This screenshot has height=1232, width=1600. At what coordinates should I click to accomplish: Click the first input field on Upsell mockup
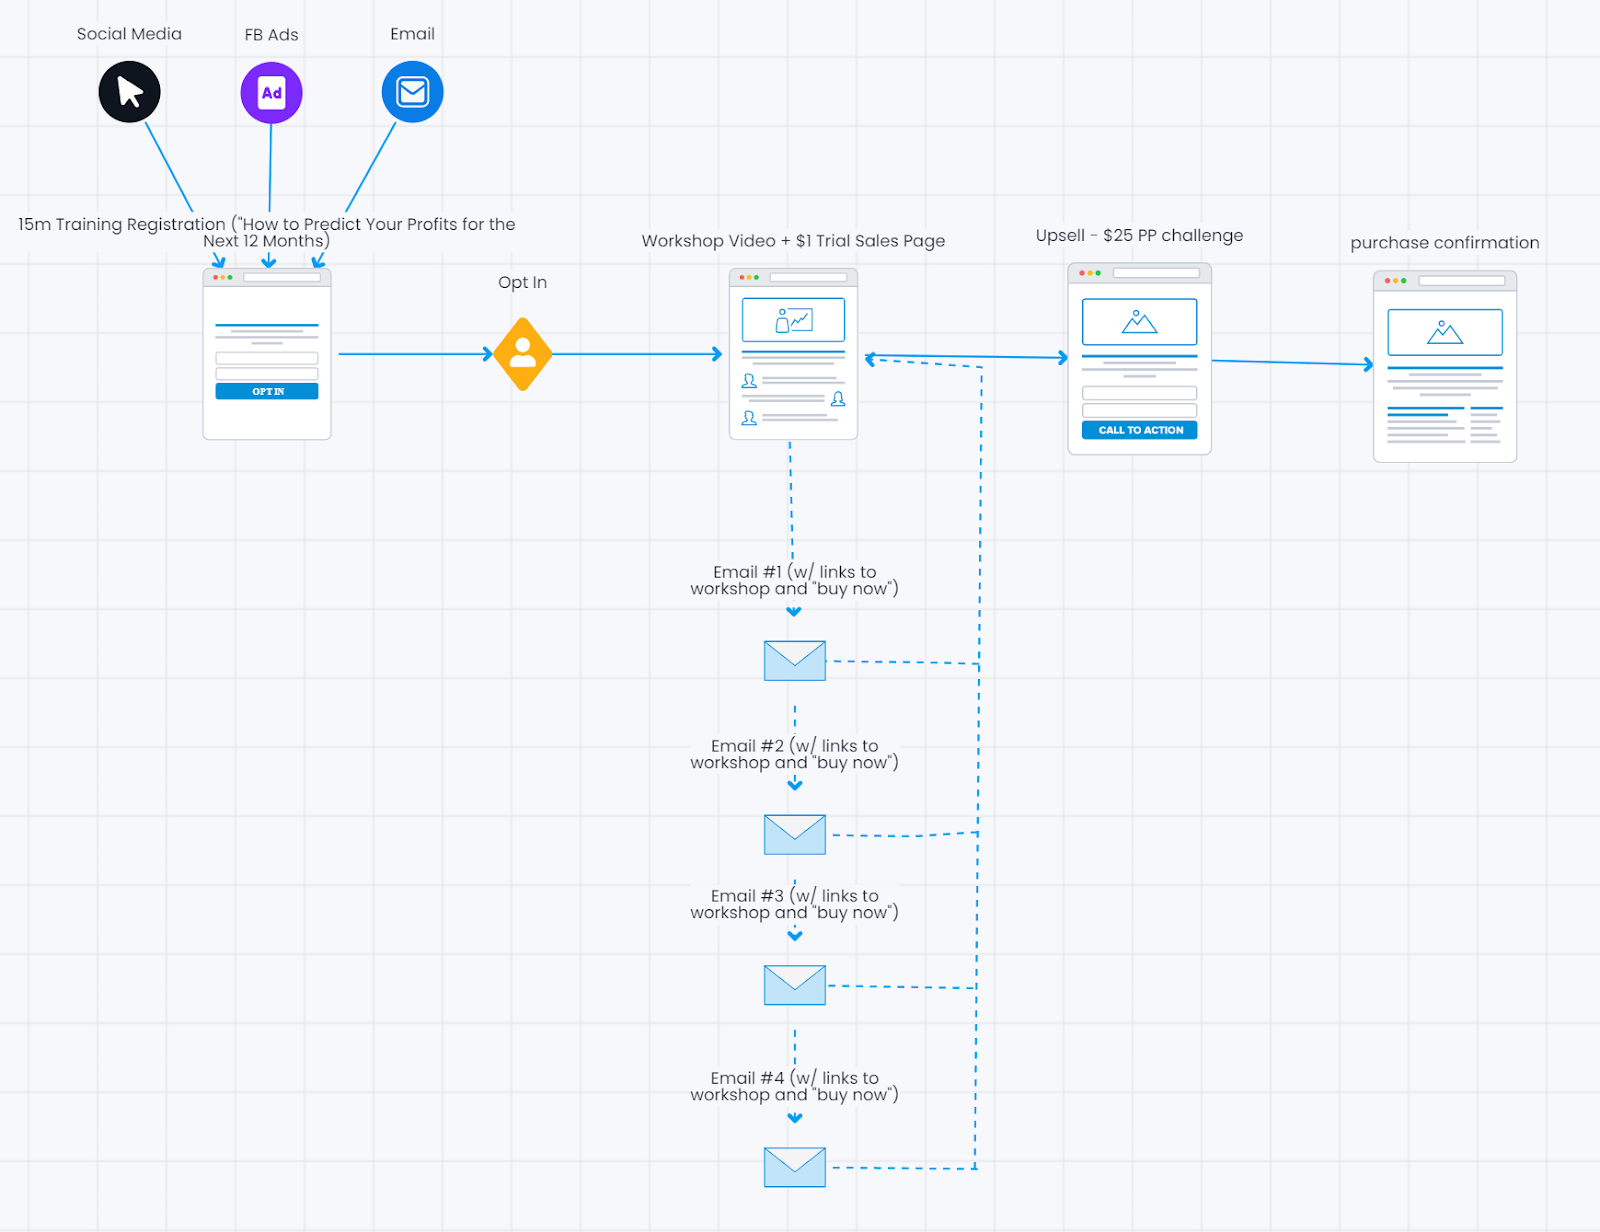click(1140, 393)
